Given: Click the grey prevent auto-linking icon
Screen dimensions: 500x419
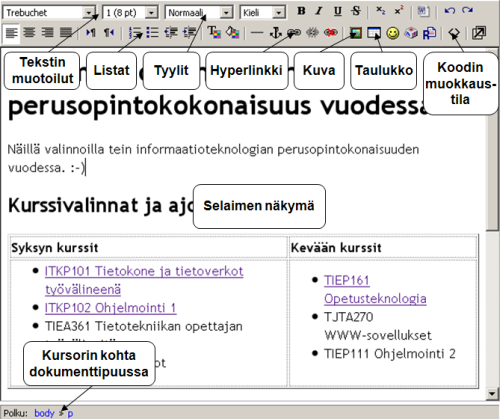Looking at the screenshot, I should (x=312, y=33).
